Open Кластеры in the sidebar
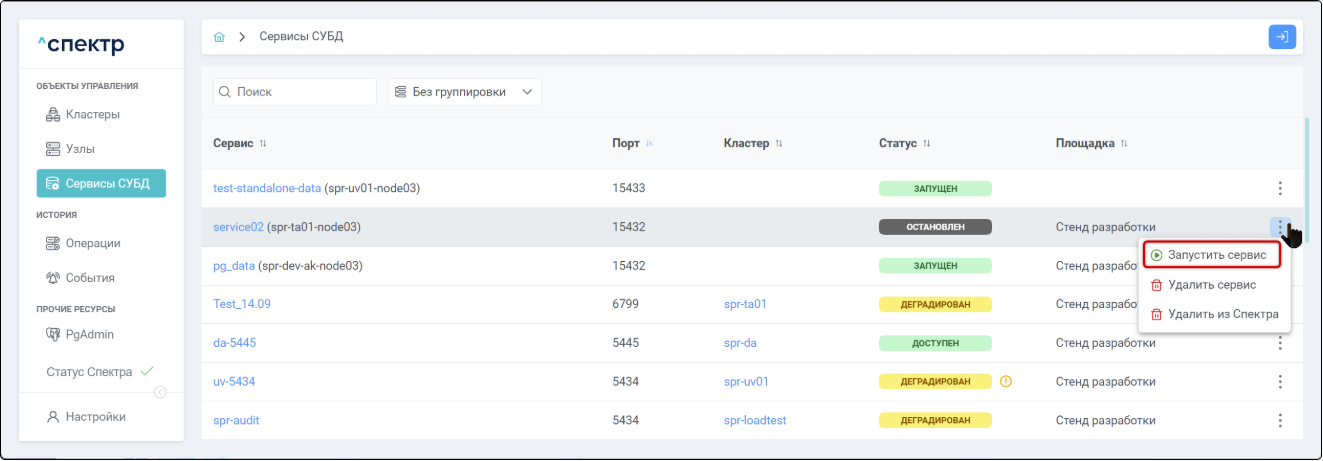 pos(92,114)
